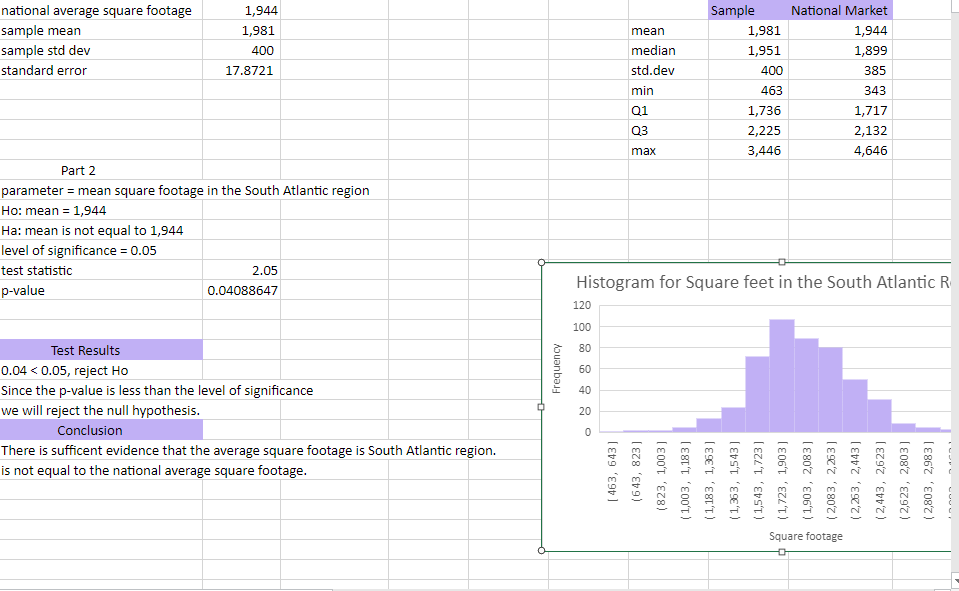Image resolution: width=959 pixels, height=591 pixels.
Task: Select the 'min' row label
Action: tap(668, 91)
